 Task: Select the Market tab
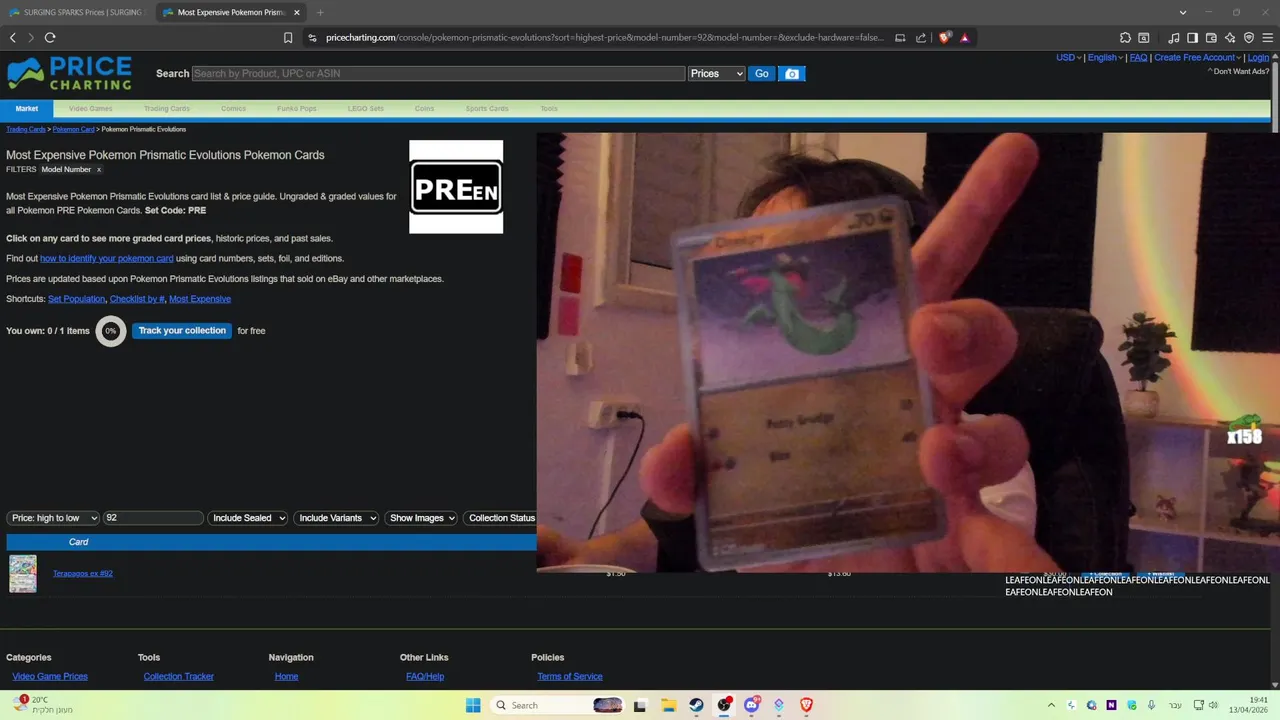27,109
